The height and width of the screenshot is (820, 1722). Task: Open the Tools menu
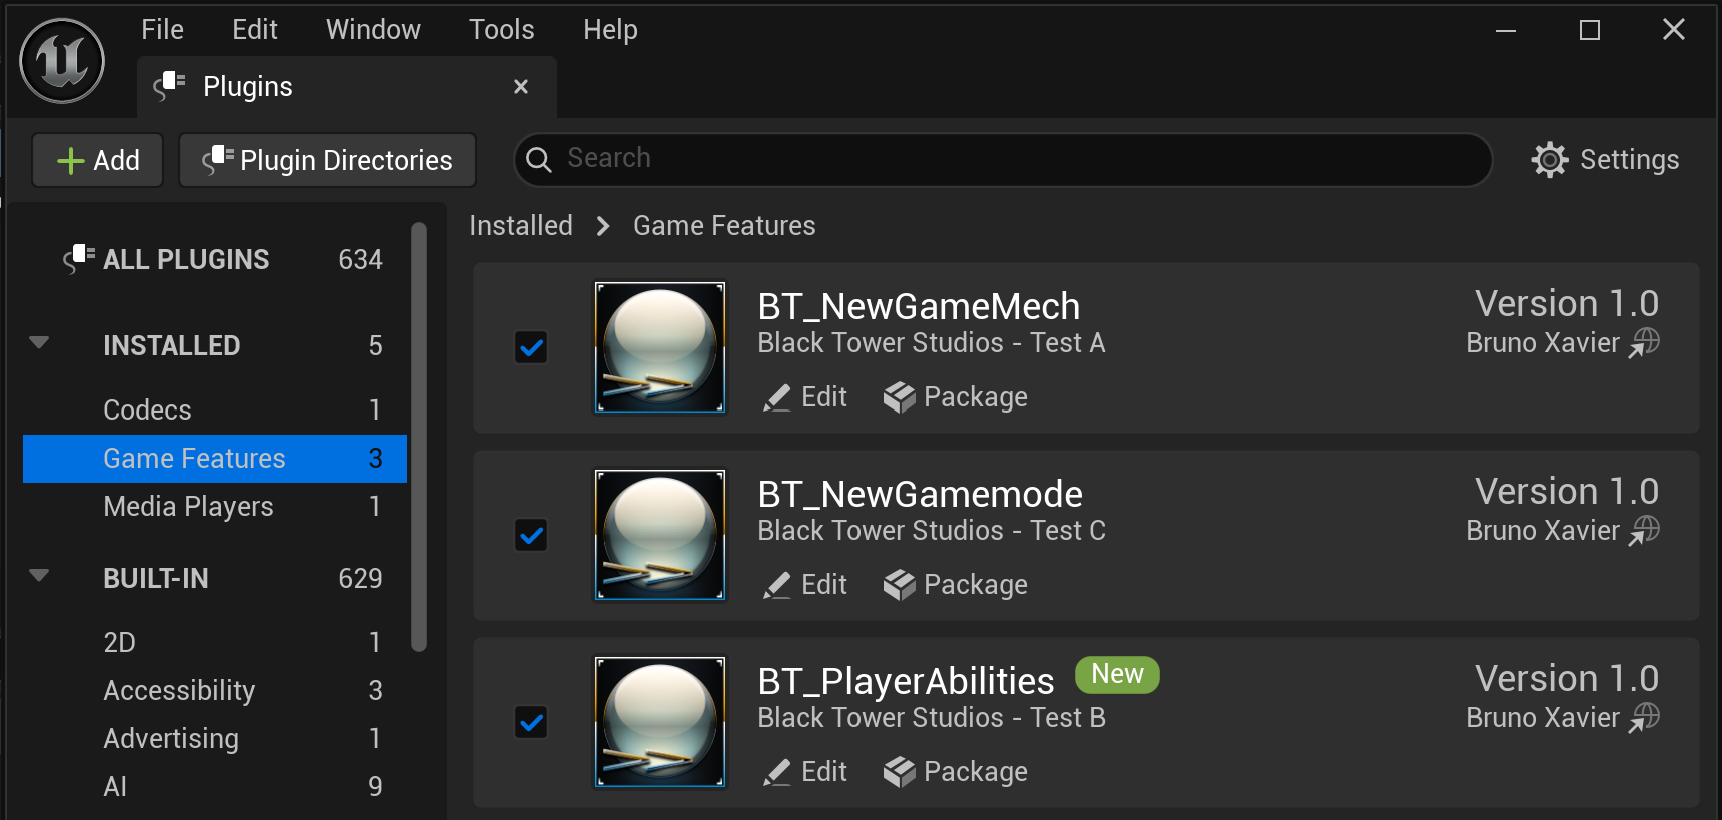(x=502, y=30)
